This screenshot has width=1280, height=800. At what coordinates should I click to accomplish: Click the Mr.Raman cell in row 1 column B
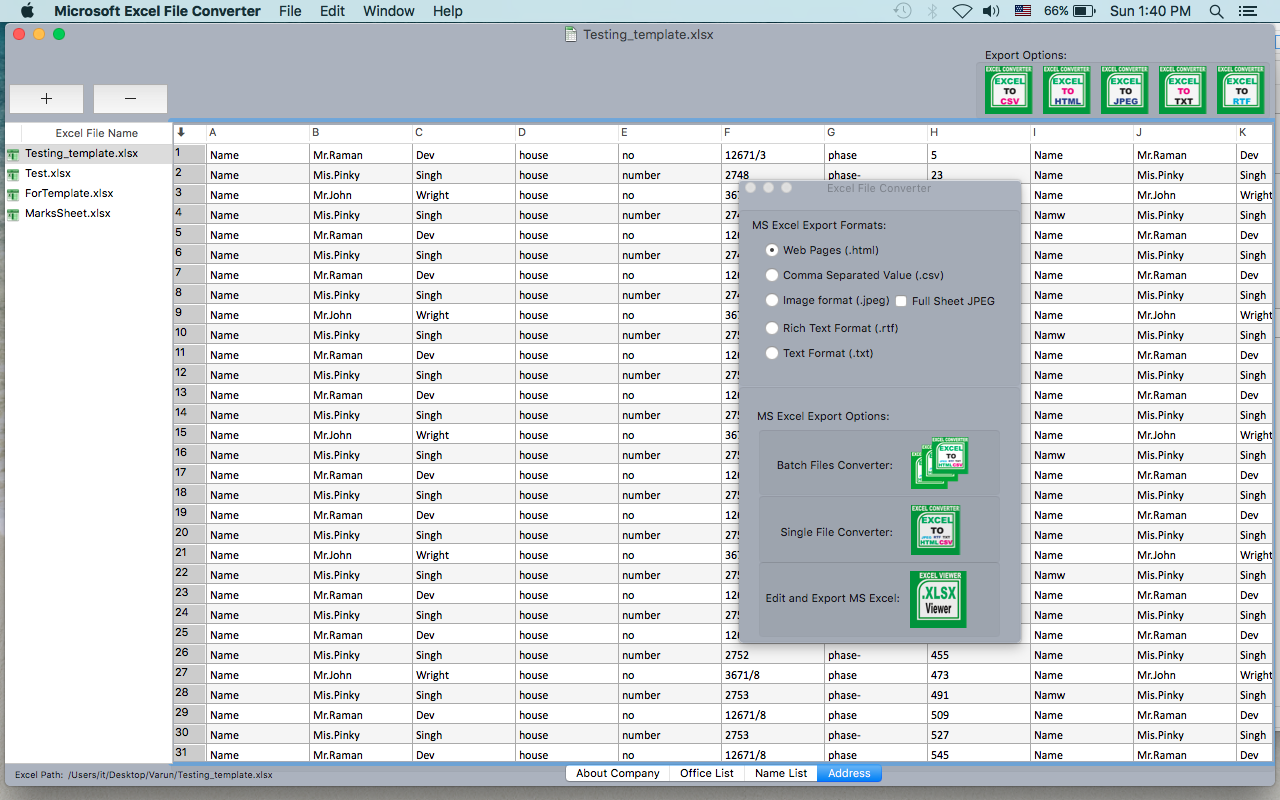pos(360,155)
